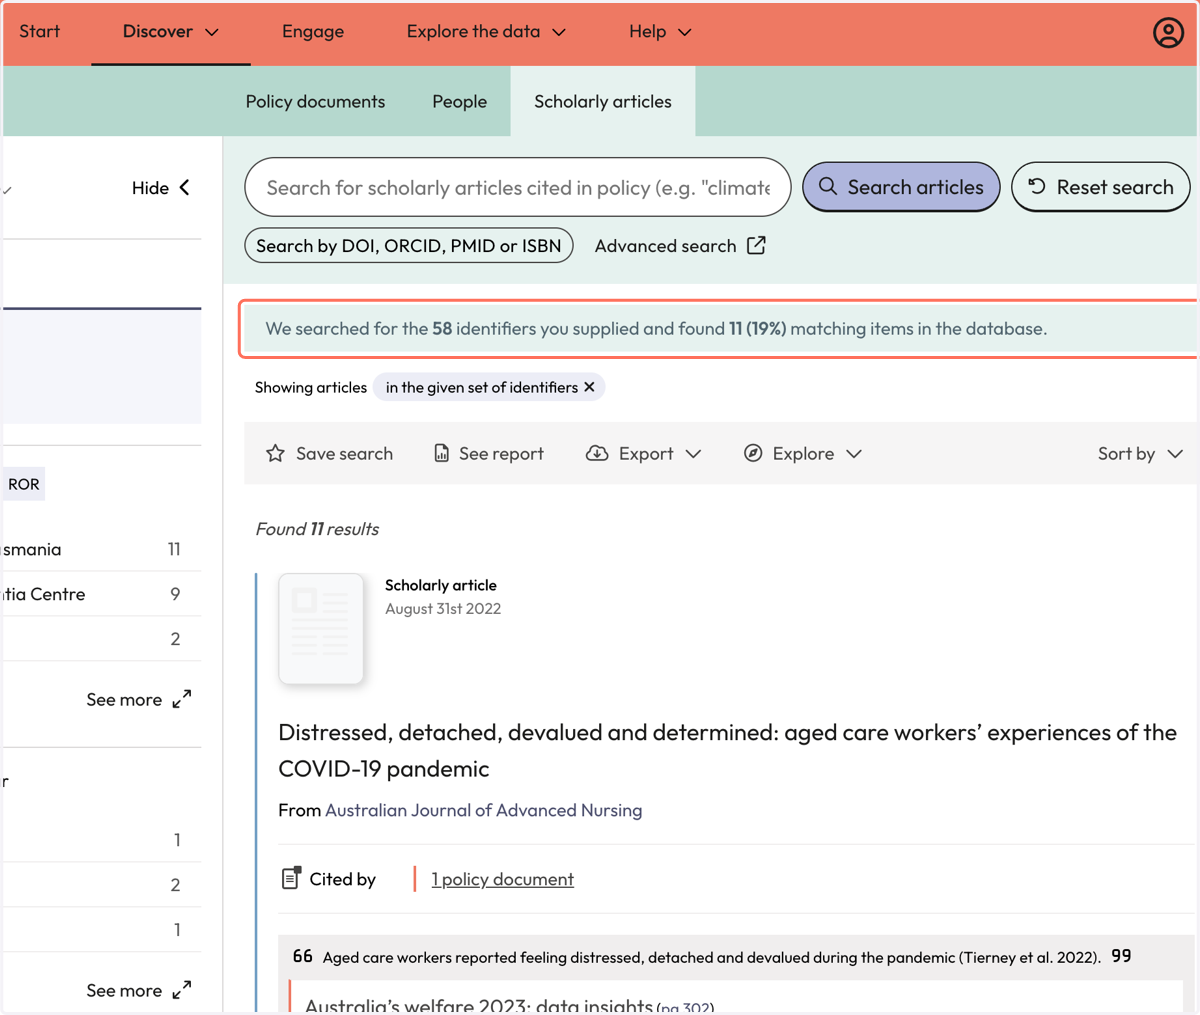The width and height of the screenshot is (1200, 1015).
Task: Click the compass Explore icon
Action: click(x=753, y=453)
